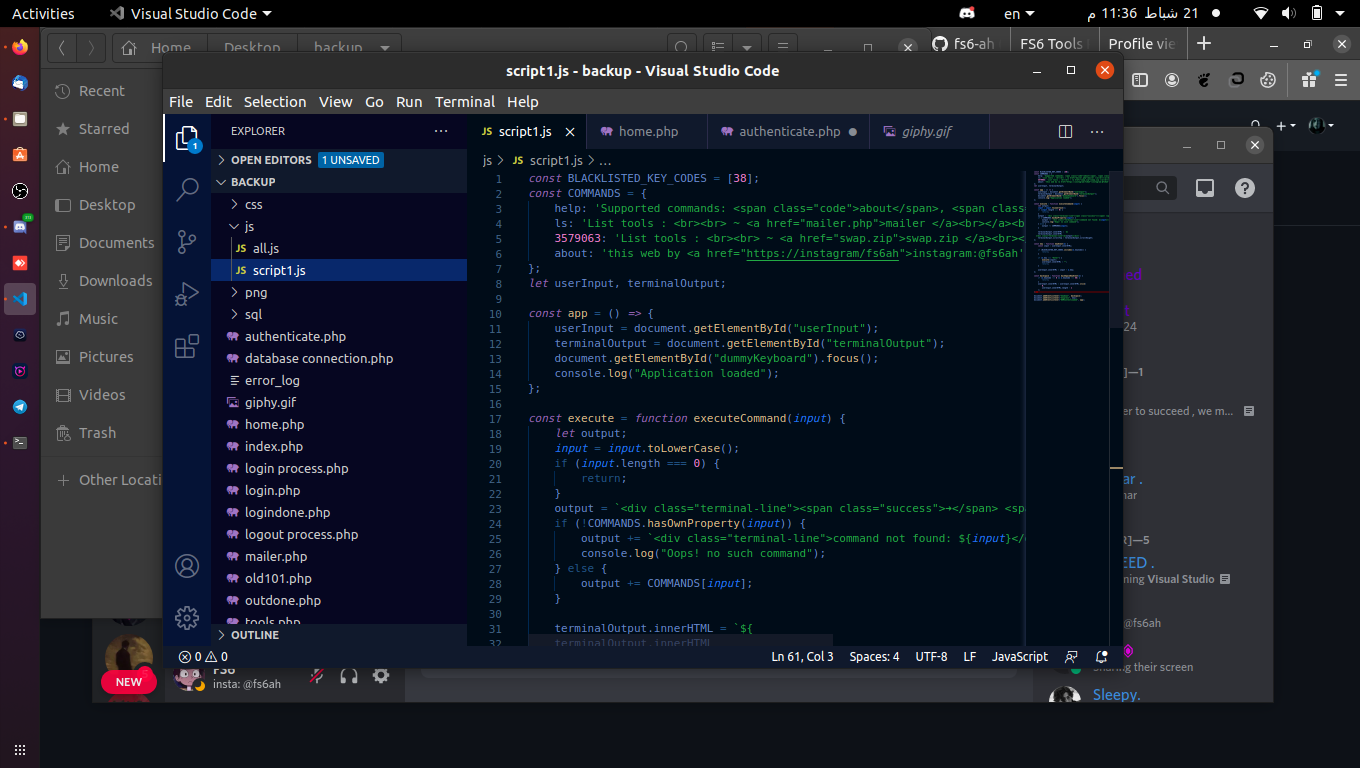This screenshot has height=768, width=1360.
Task: Collapse the js folder
Action: coord(249,226)
